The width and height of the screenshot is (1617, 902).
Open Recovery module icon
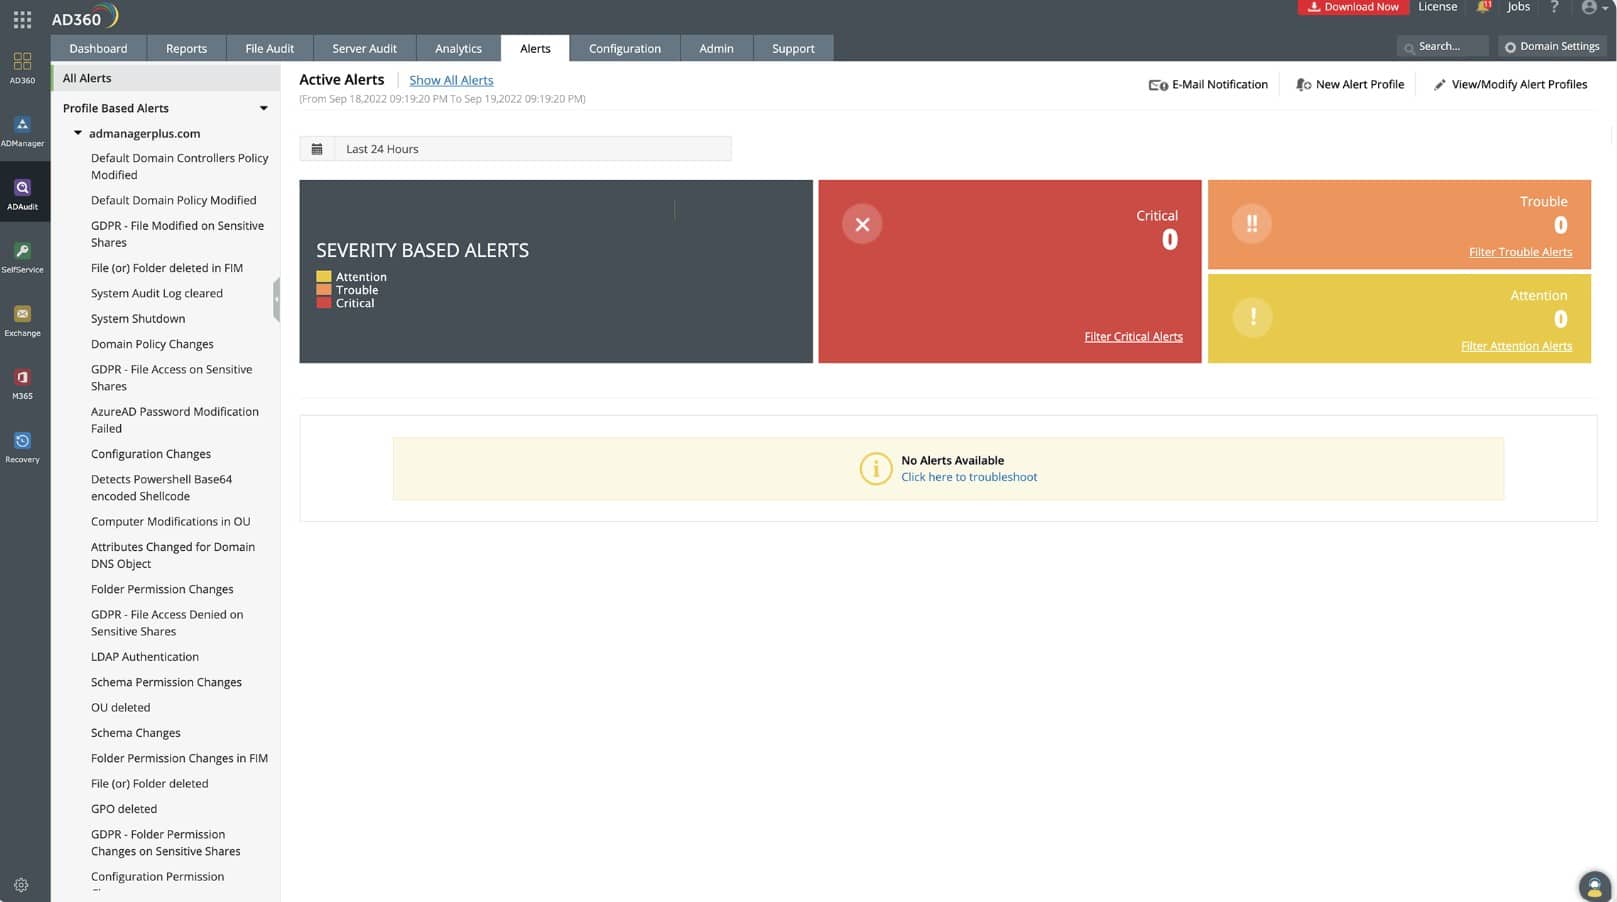click(x=22, y=448)
